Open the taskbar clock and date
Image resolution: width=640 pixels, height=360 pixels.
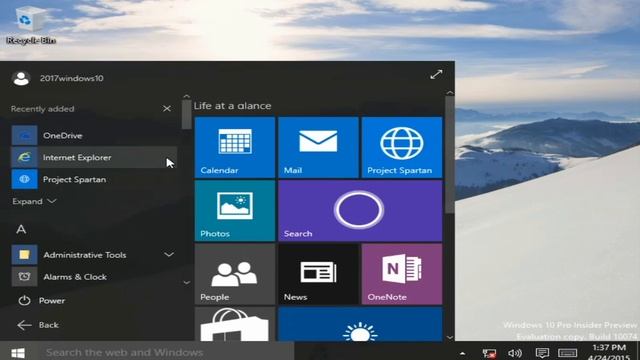pyautogui.click(x=609, y=353)
